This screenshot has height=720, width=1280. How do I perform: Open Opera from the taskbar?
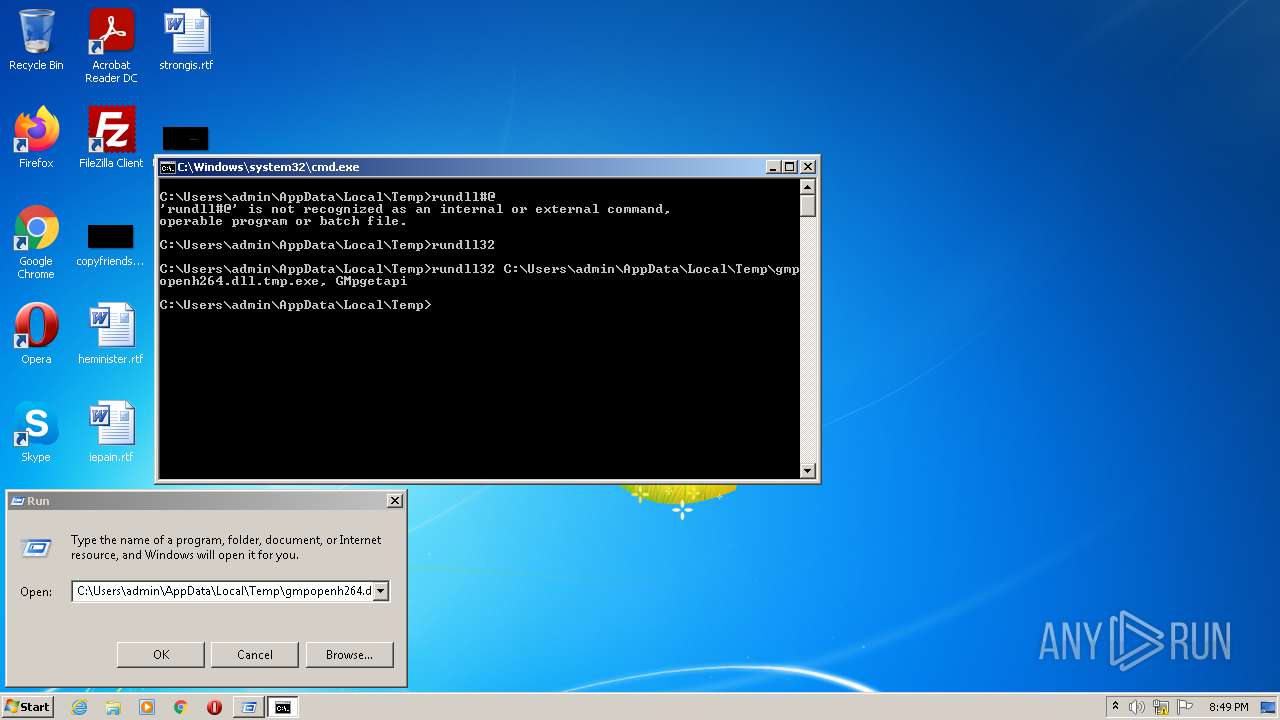click(x=214, y=707)
